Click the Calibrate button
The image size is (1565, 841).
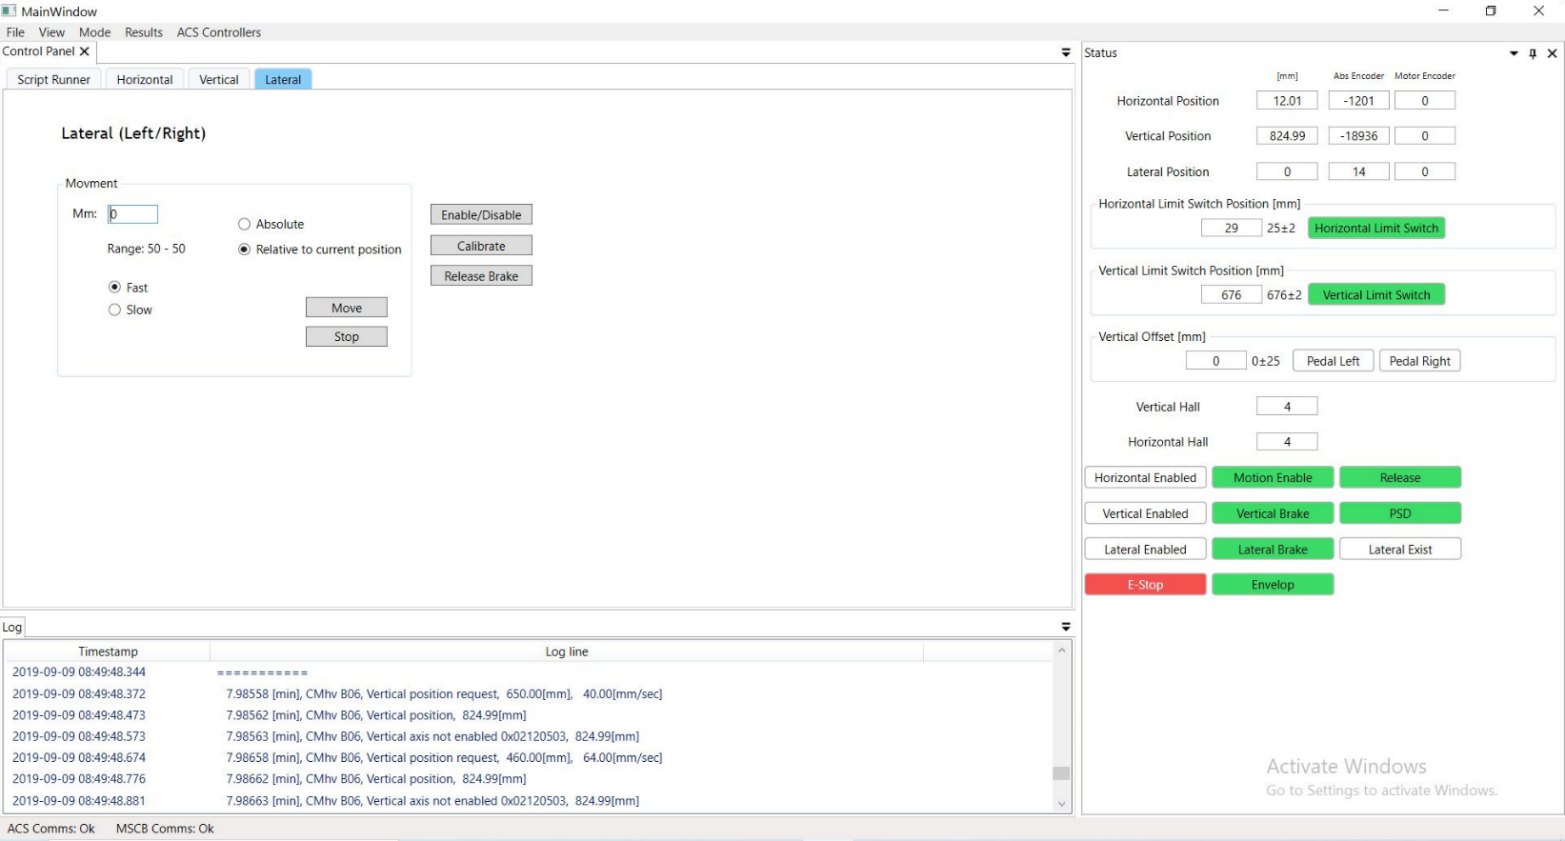point(481,246)
